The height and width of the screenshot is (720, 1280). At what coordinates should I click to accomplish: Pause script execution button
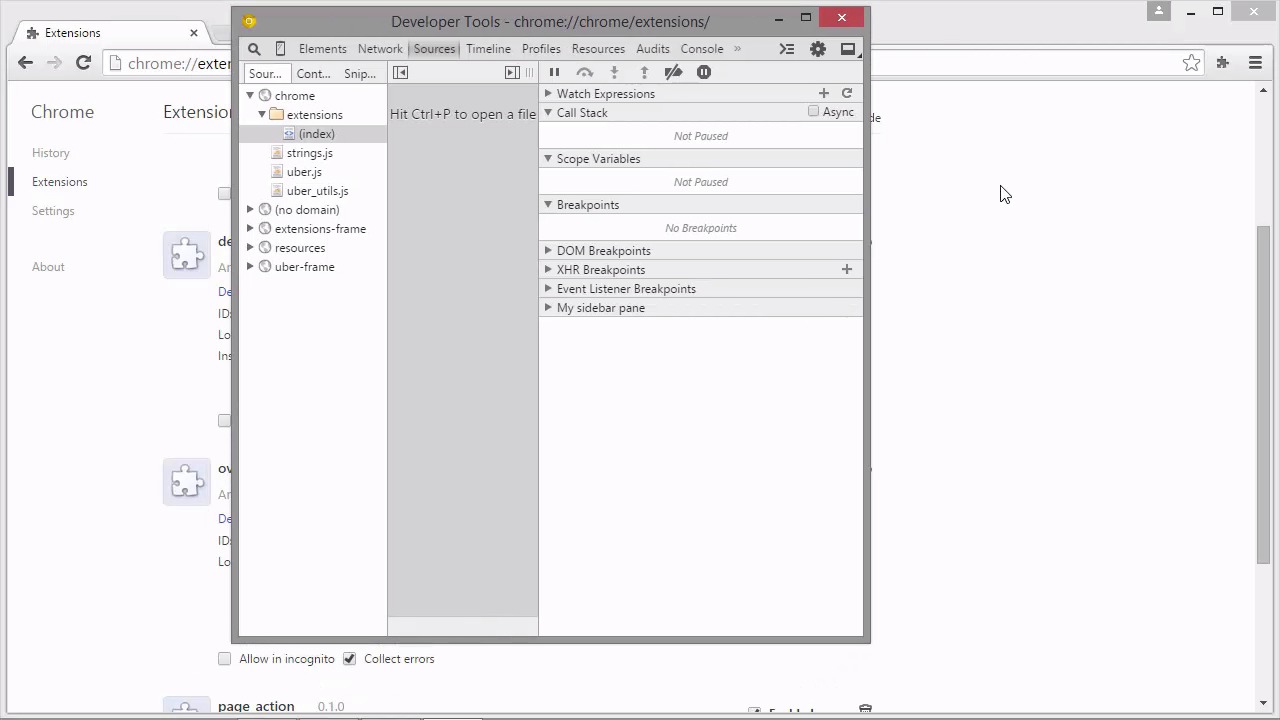click(554, 72)
